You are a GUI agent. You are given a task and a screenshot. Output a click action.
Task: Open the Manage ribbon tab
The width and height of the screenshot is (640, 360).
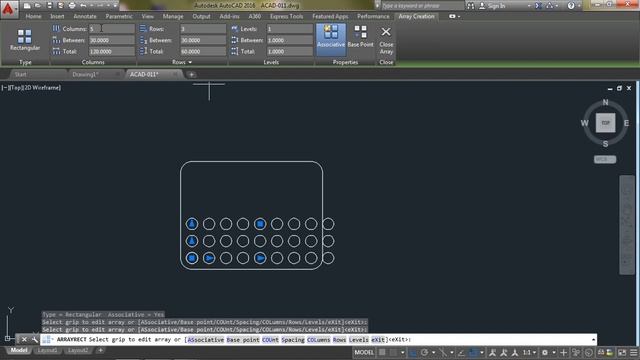click(173, 16)
